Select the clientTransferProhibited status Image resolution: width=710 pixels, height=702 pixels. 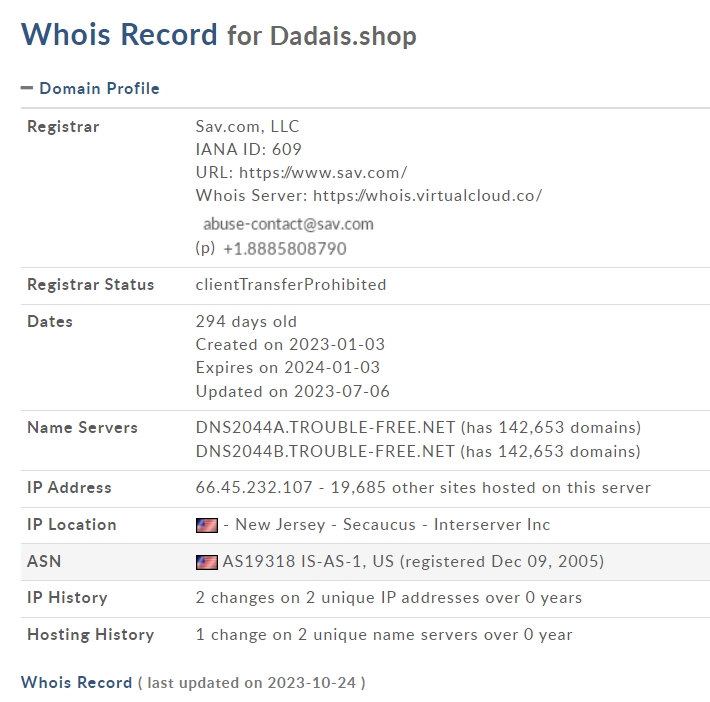(291, 285)
